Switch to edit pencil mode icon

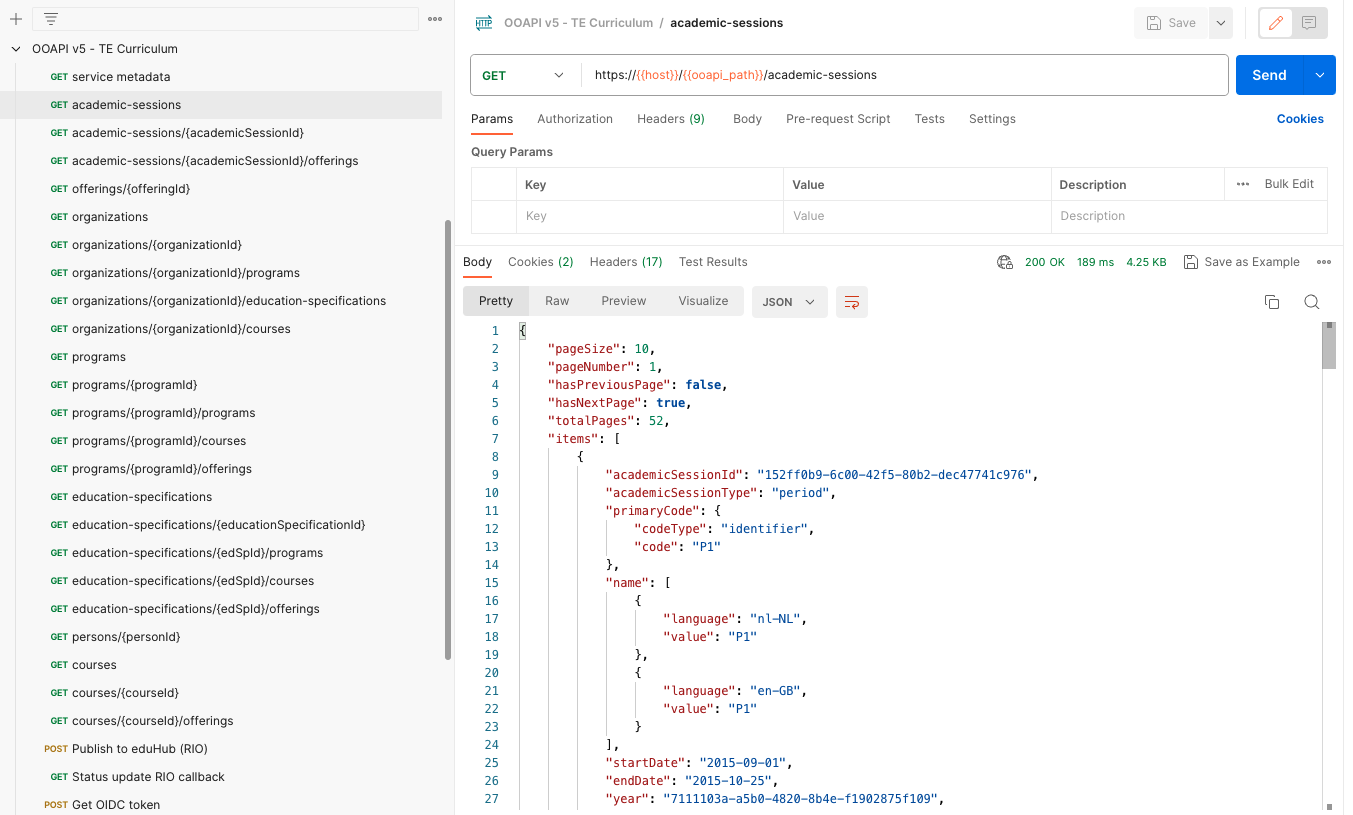click(x=1275, y=23)
